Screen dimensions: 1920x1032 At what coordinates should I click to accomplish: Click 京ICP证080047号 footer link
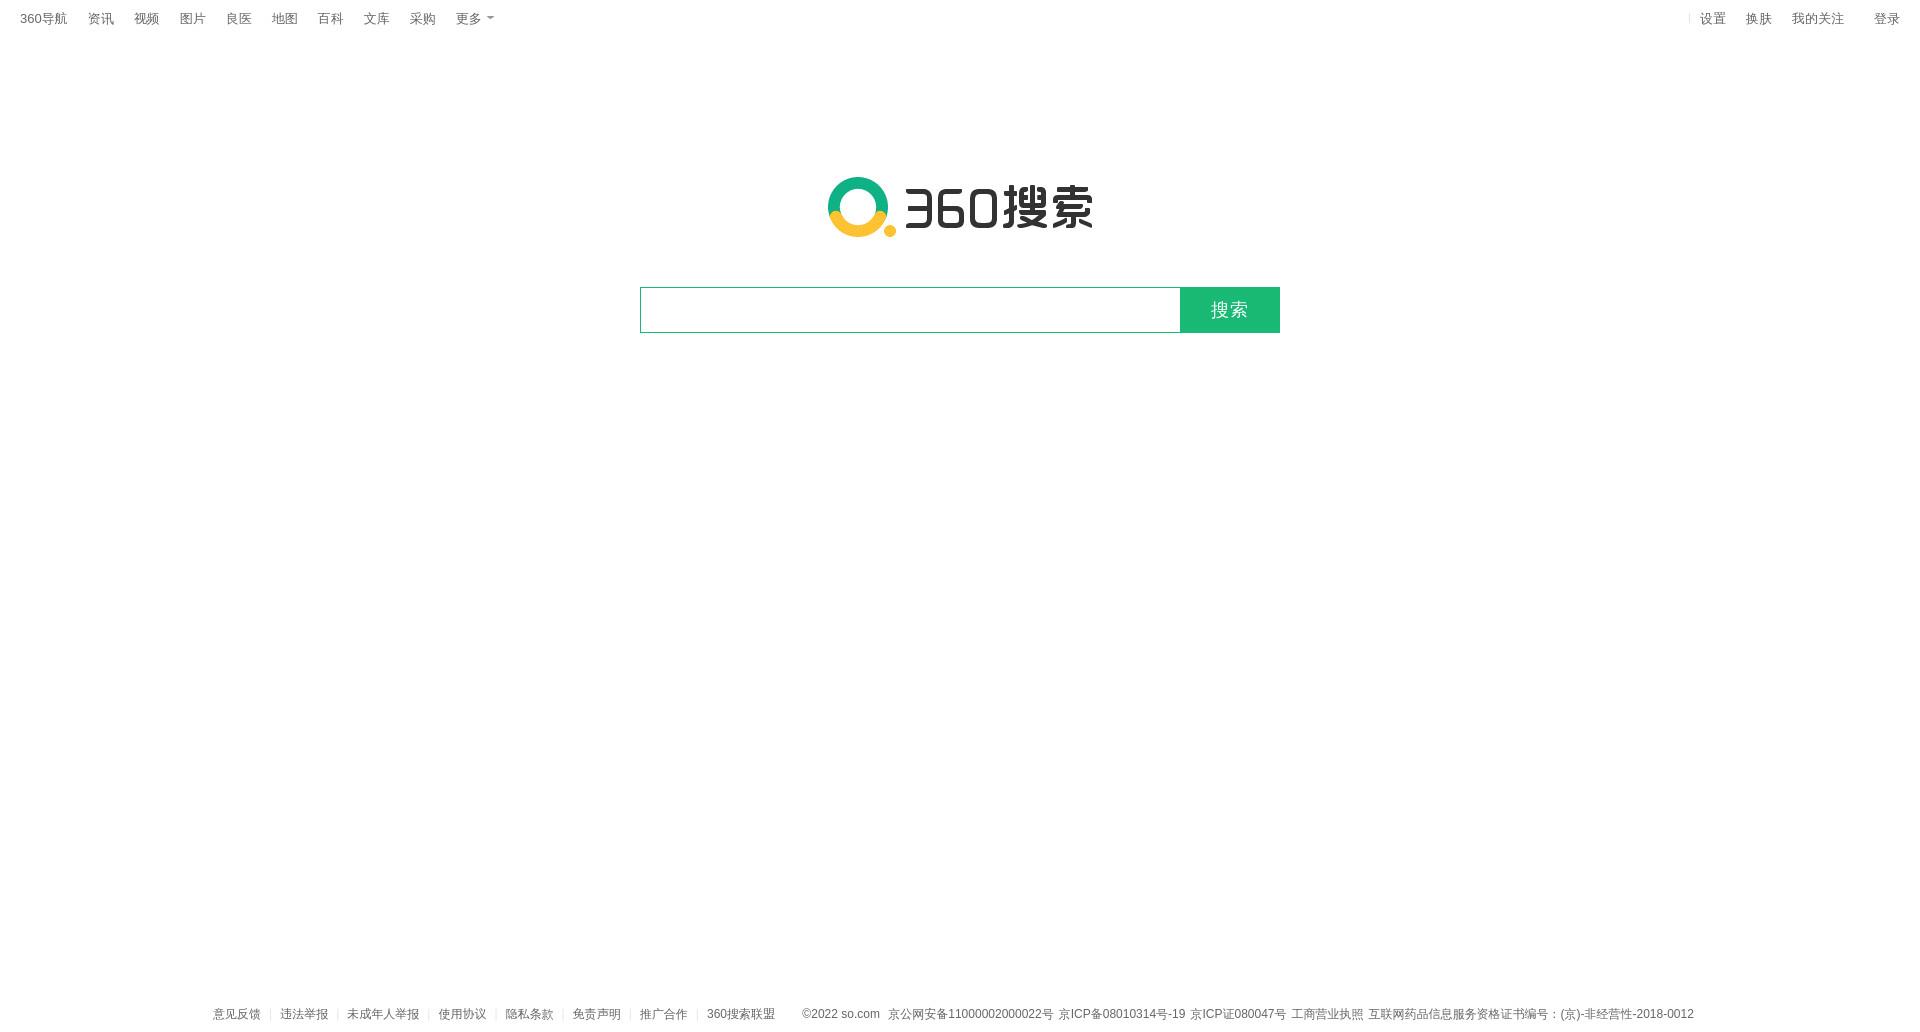[x=1238, y=1014]
